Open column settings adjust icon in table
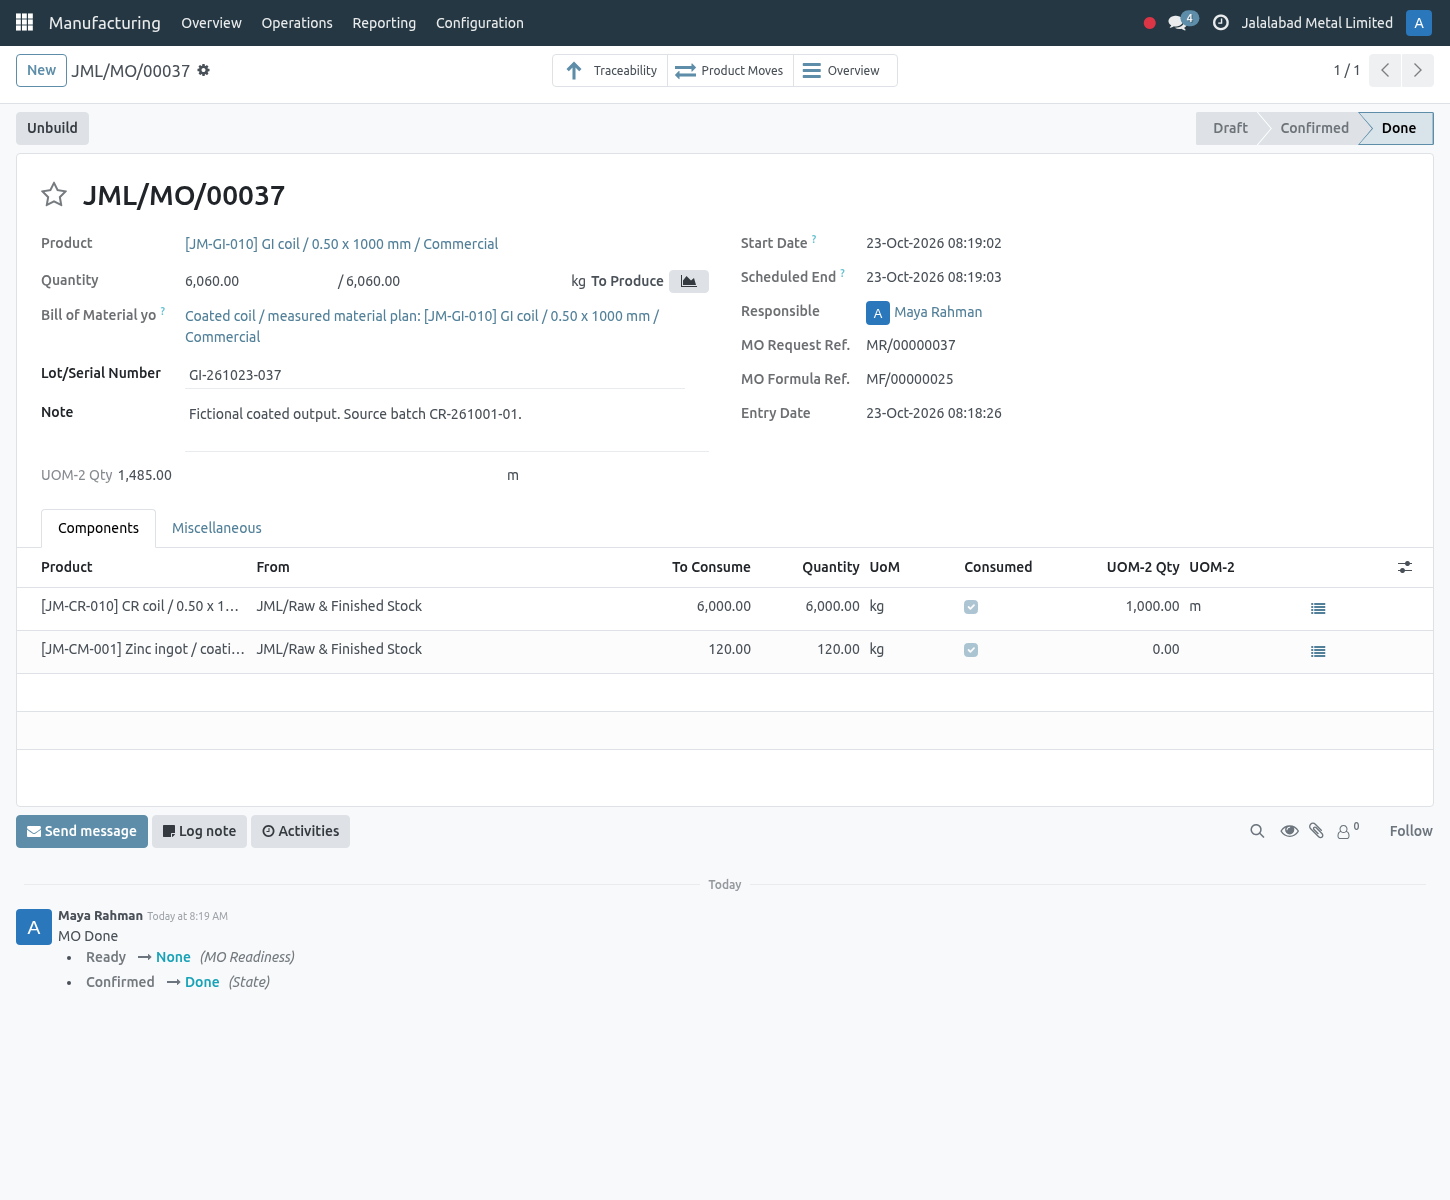Image resolution: width=1450 pixels, height=1200 pixels. 1405,567
